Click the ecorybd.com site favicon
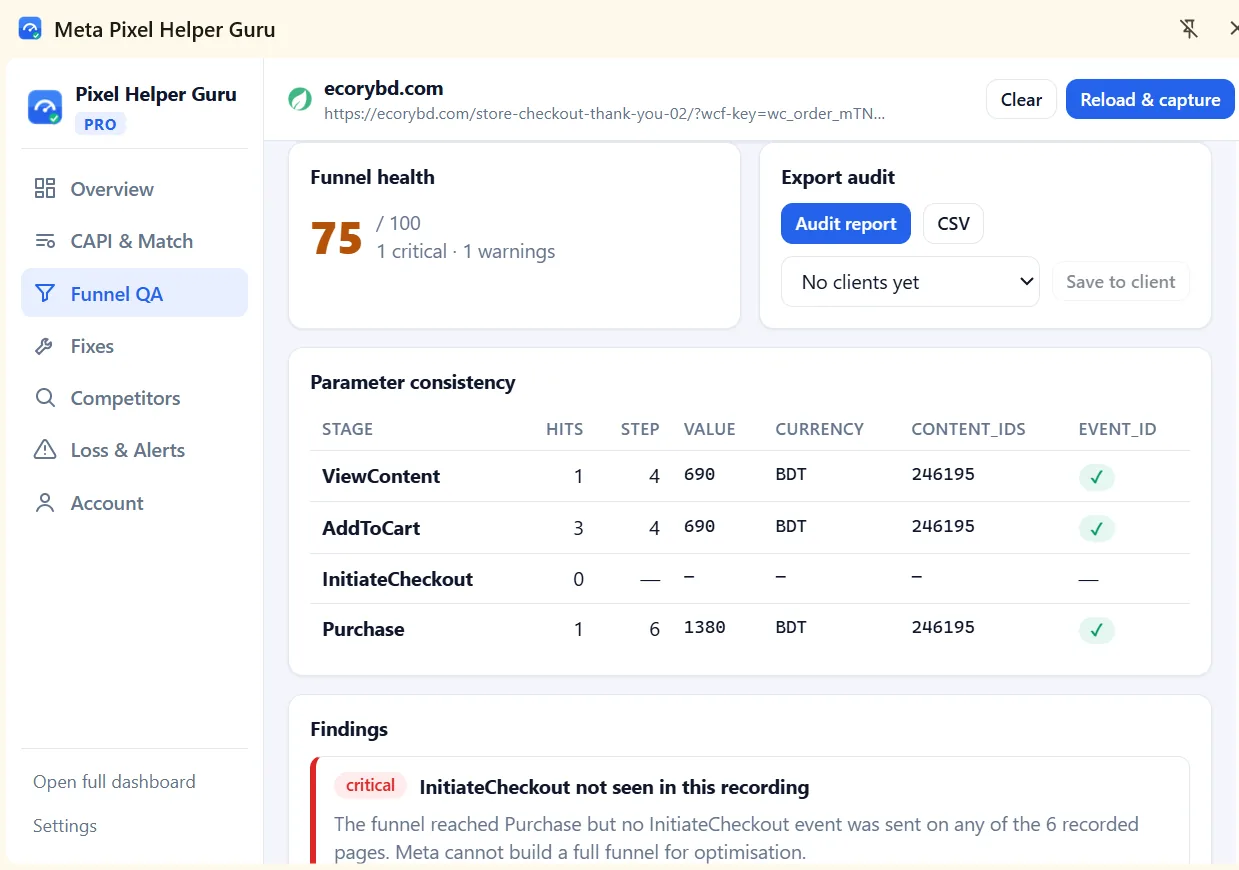This screenshot has width=1239, height=870. tap(299, 99)
